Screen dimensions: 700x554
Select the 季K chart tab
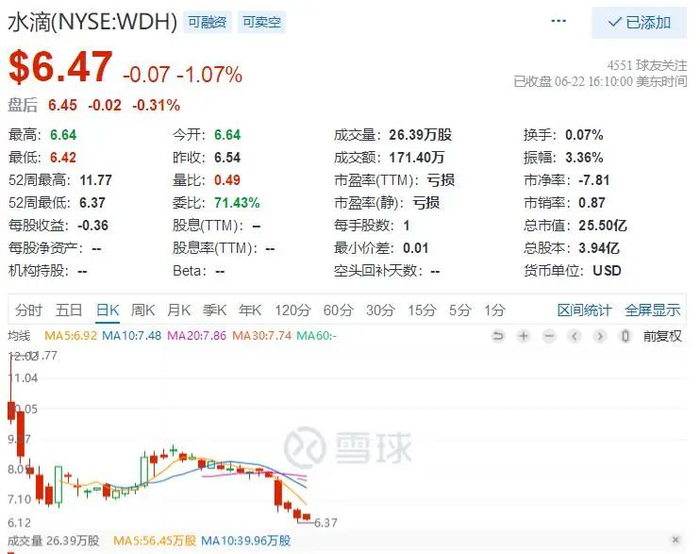tap(214, 310)
